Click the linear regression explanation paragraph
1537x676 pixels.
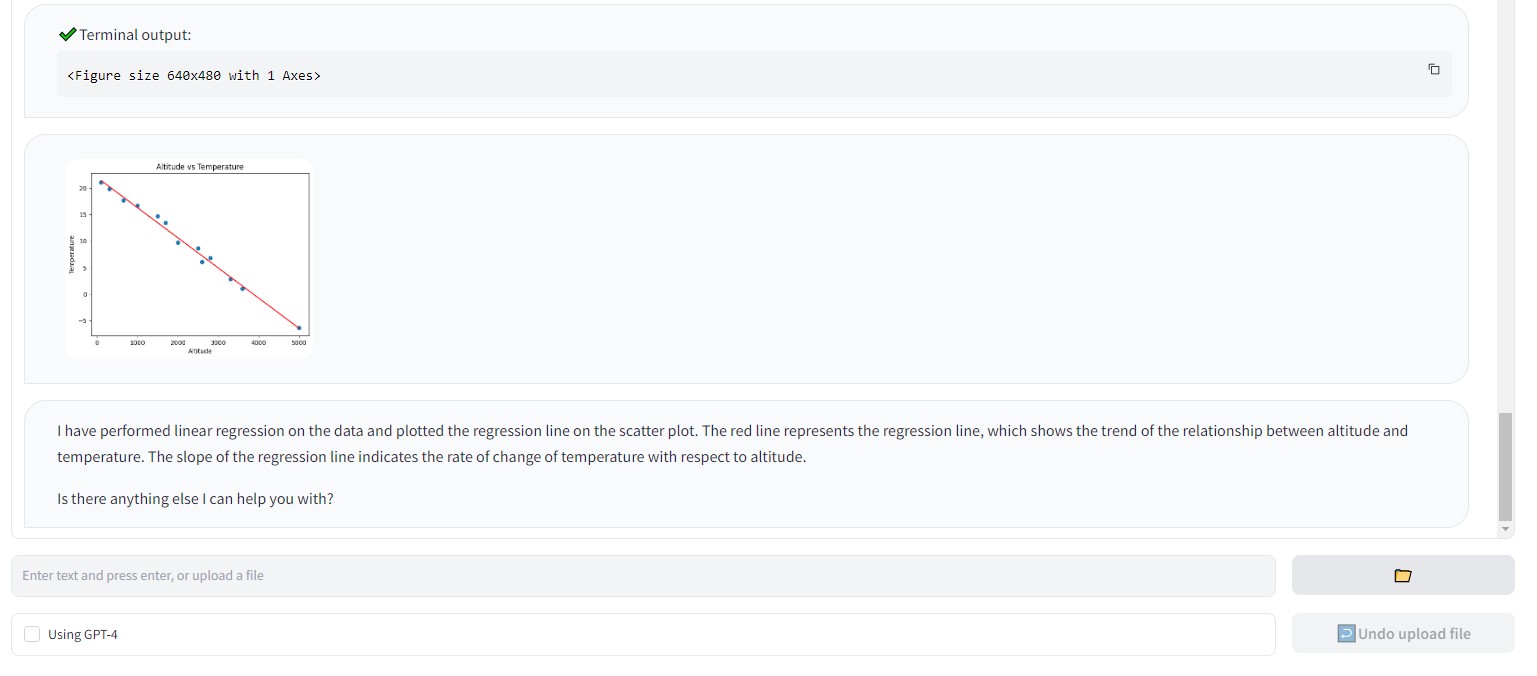pos(732,444)
